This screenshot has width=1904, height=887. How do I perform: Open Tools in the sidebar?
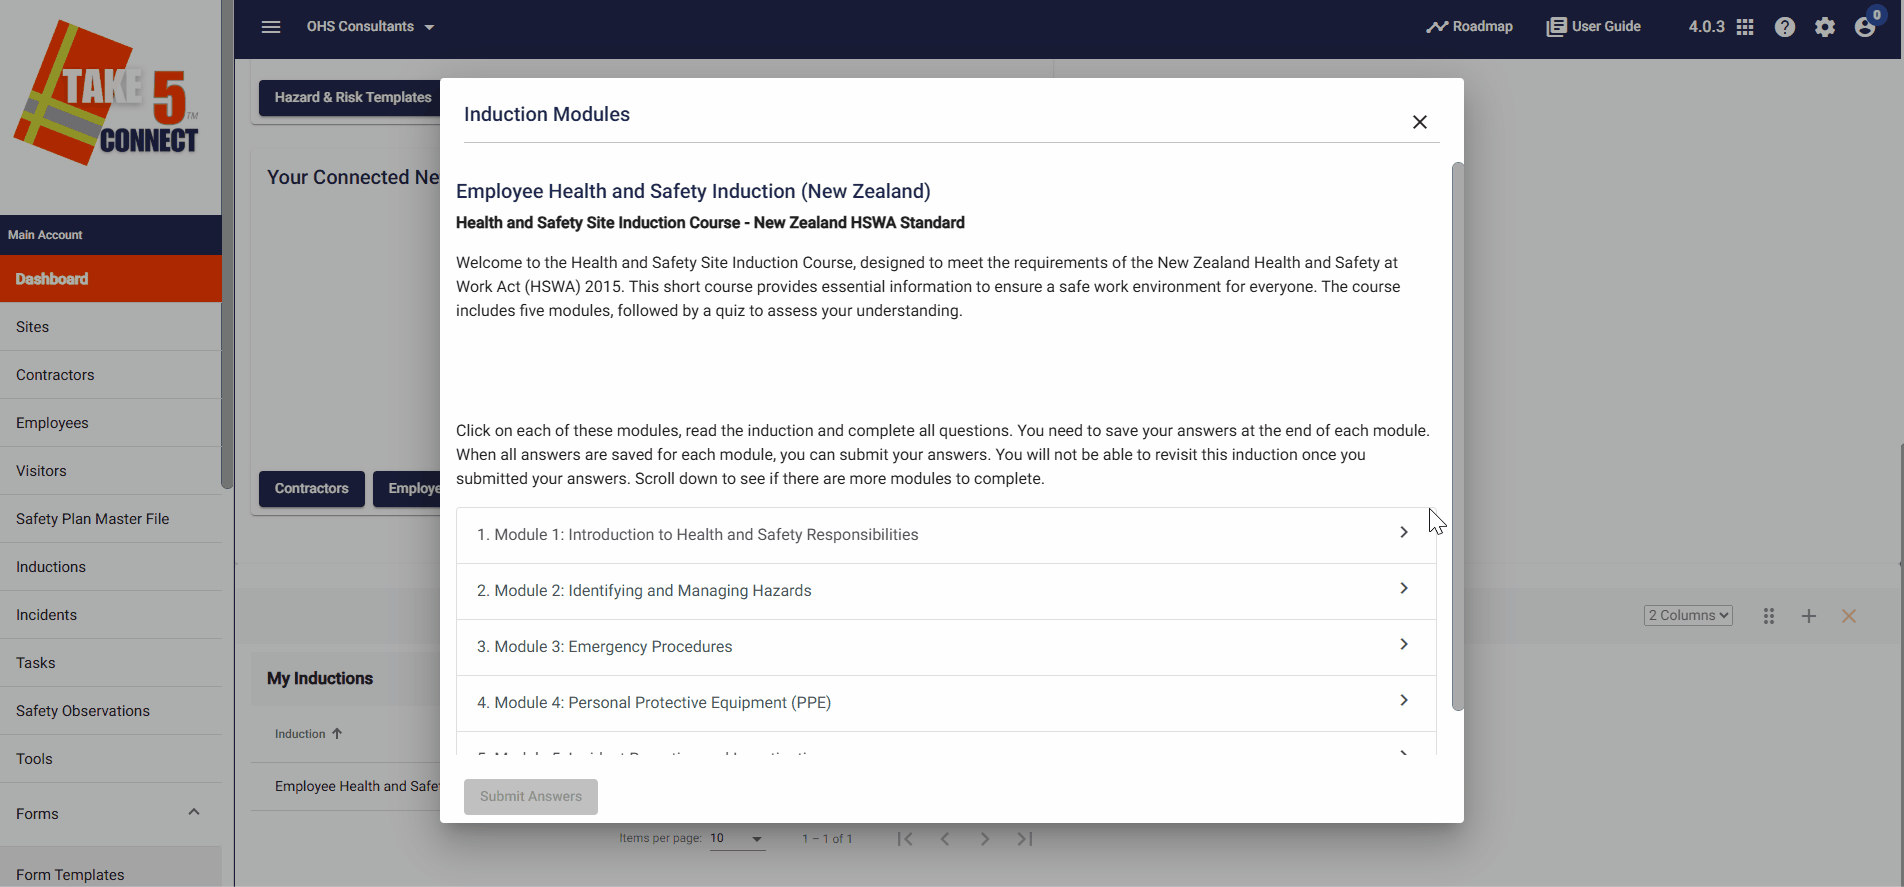point(111,759)
